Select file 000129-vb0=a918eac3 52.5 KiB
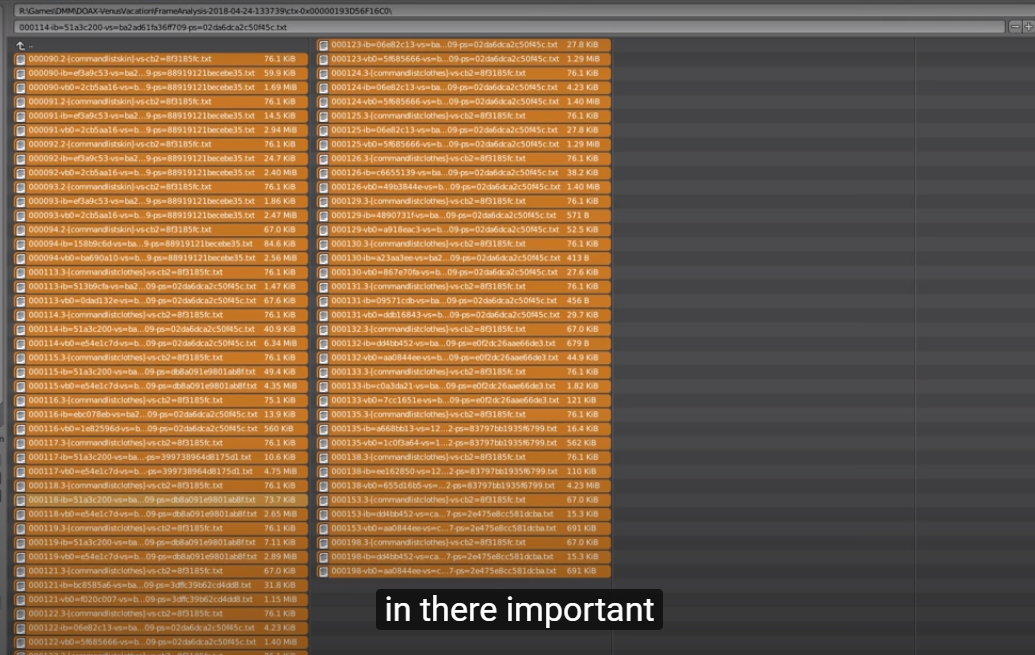Viewport: 1035px width, 655px height. click(x=464, y=230)
